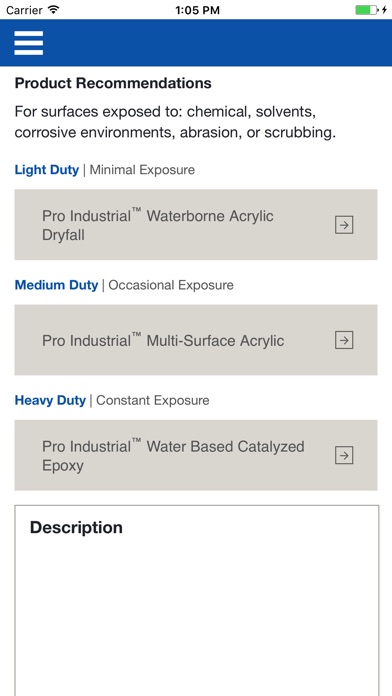Select the Light Duty label
This screenshot has height=696, width=392.
click(x=47, y=170)
